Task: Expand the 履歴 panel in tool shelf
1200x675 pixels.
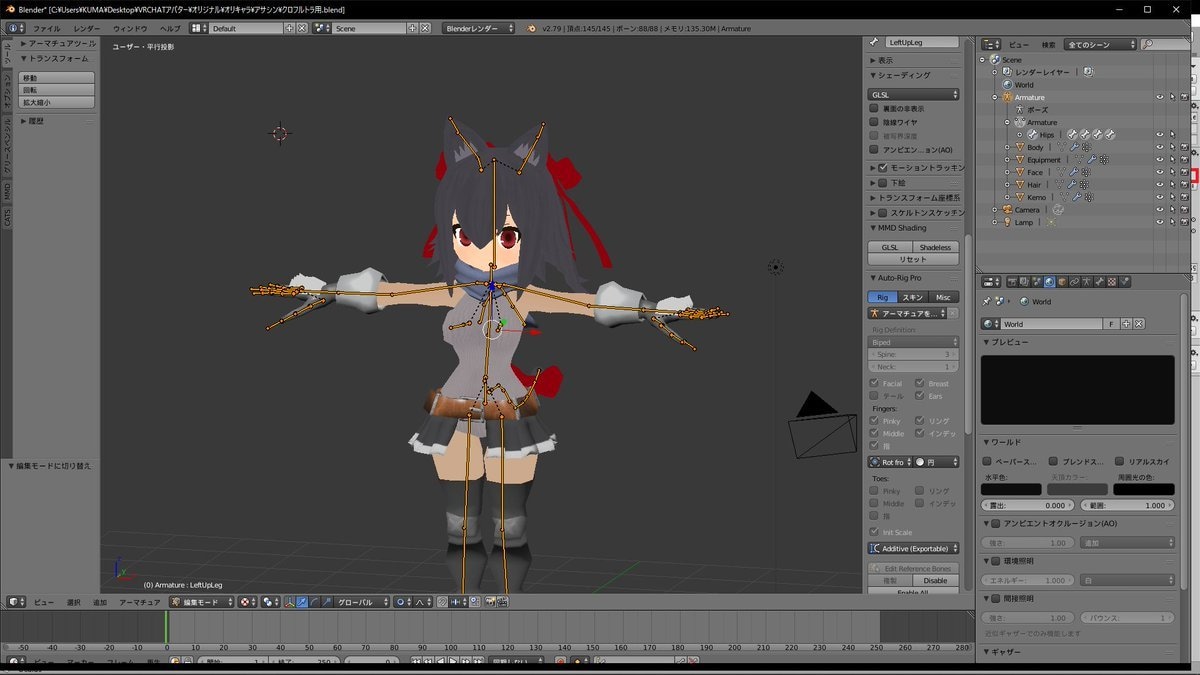Action: pos(32,120)
